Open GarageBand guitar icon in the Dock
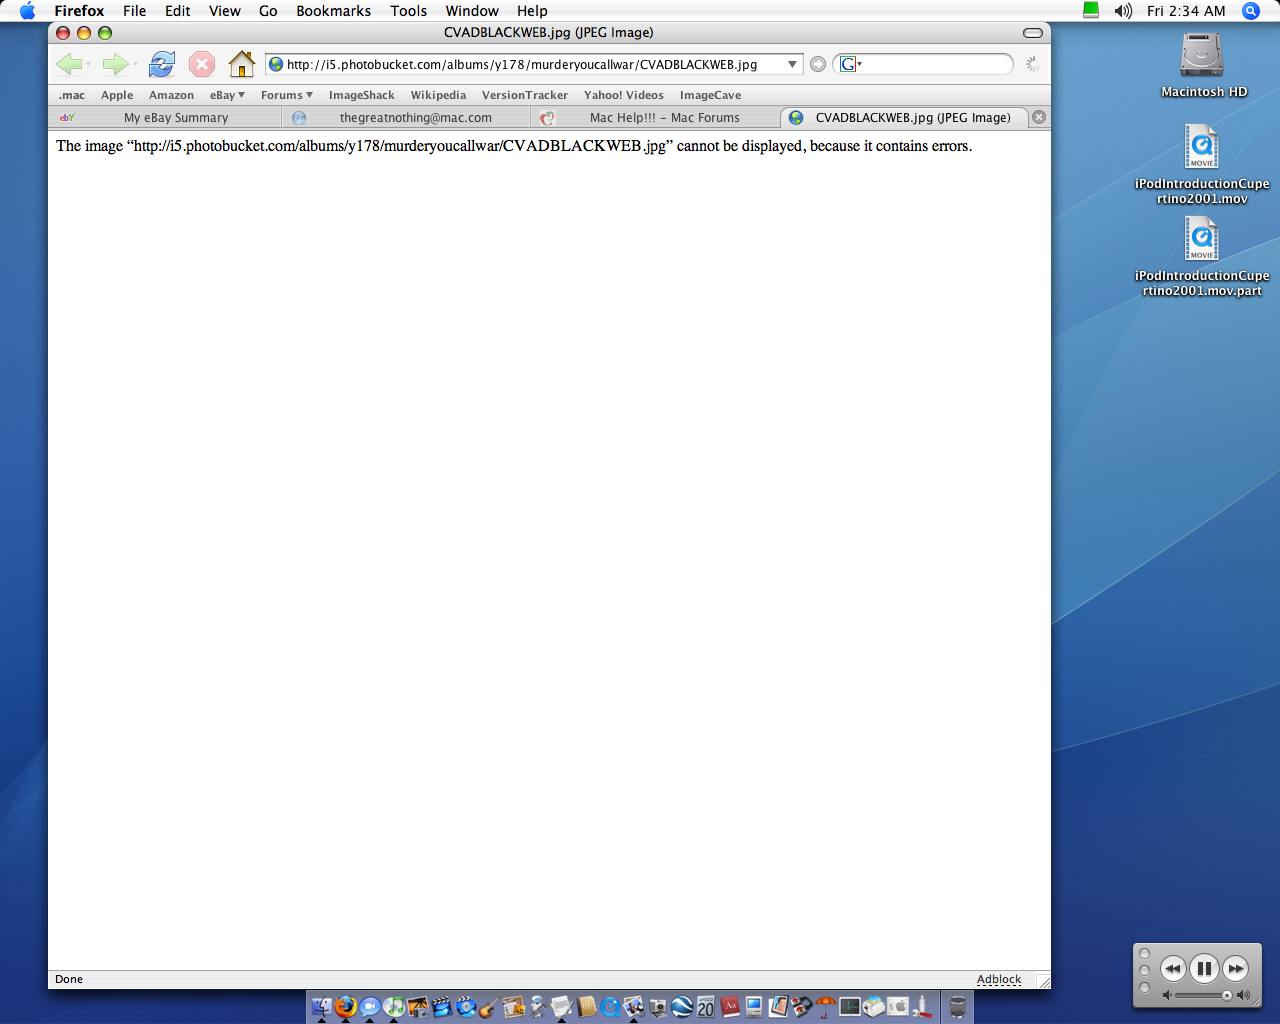The height and width of the screenshot is (1024, 1280). click(x=489, y=1007)
